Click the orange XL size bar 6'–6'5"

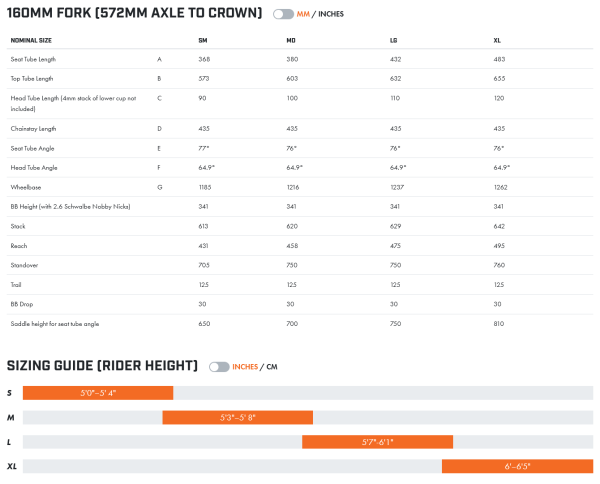517,466
